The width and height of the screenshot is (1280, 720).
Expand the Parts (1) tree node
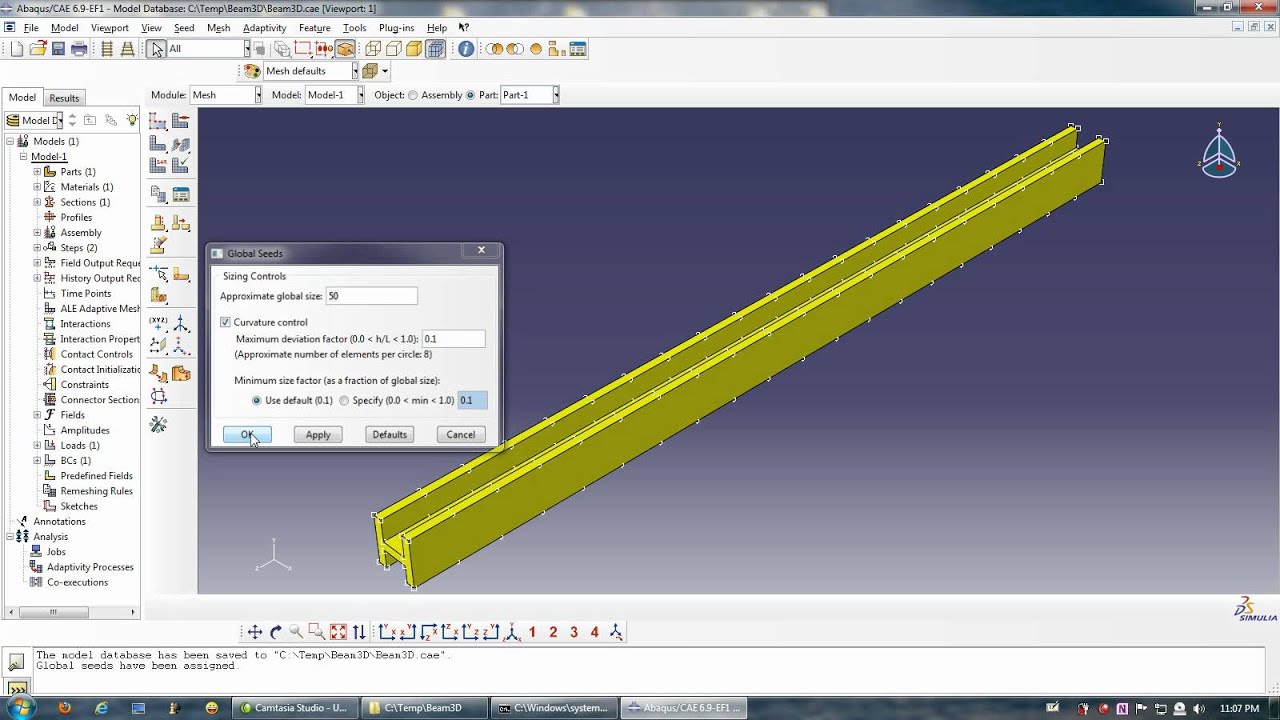(x=37, y=172)
